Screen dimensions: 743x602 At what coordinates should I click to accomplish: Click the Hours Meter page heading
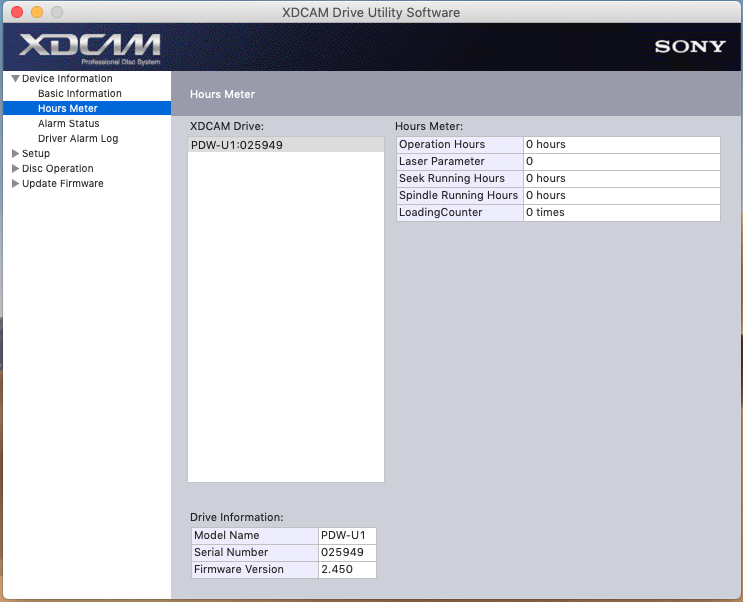pyautogui.click(x=222, y=94)
